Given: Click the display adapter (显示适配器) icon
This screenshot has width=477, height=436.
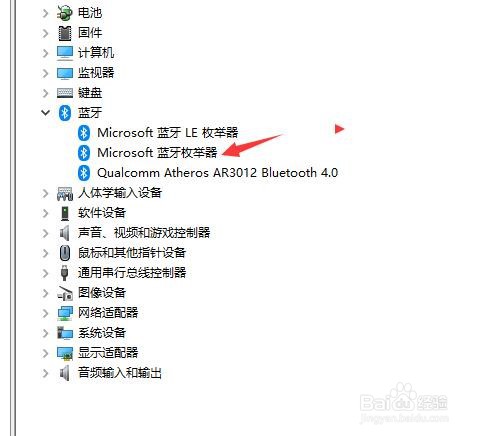Looking at the screenshot, I should pos(65,353).
